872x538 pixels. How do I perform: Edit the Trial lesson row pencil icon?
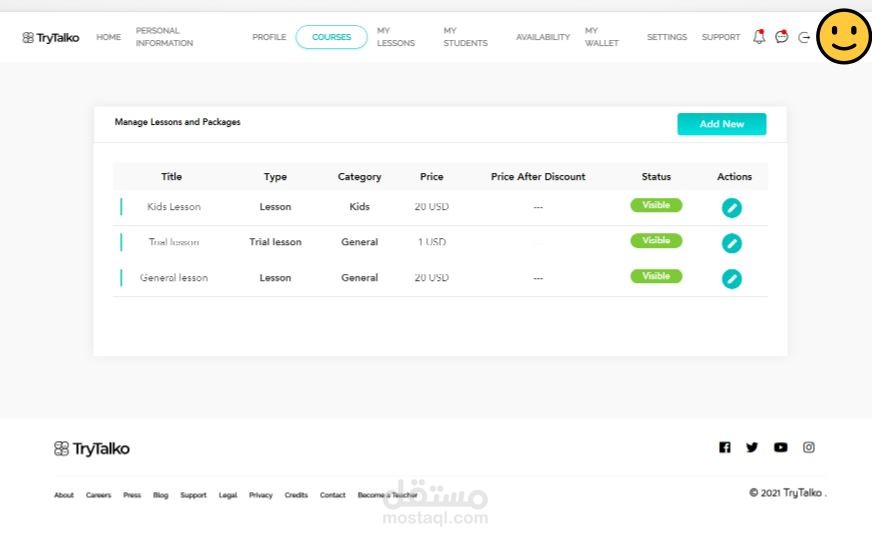tap(732, 243)
